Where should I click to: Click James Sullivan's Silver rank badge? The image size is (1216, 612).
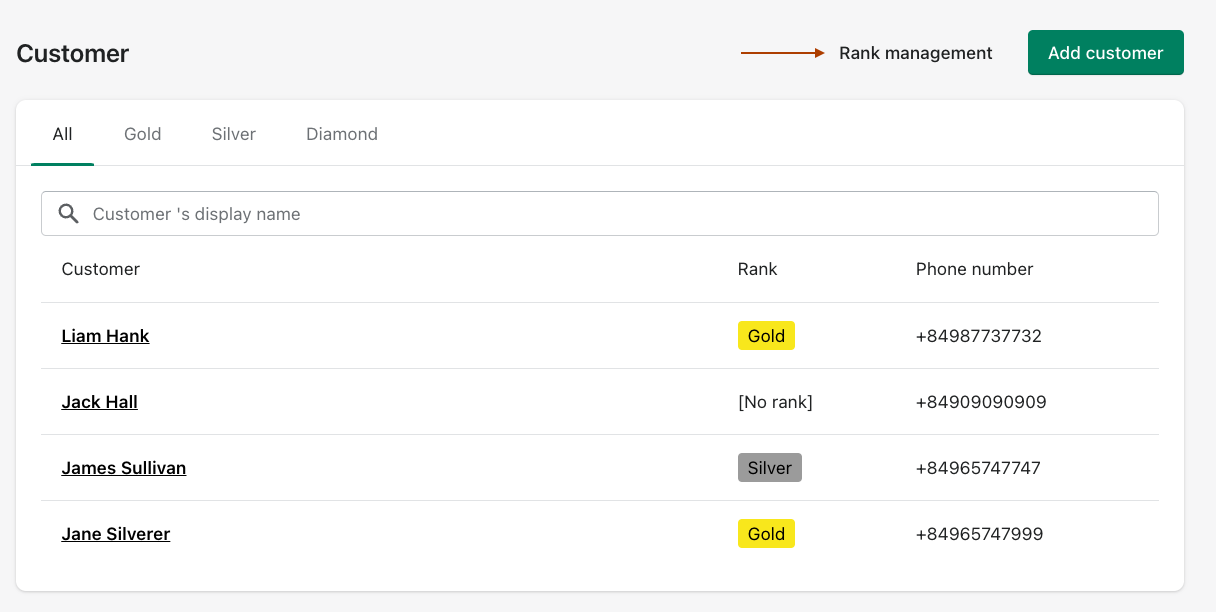(769, 468)
